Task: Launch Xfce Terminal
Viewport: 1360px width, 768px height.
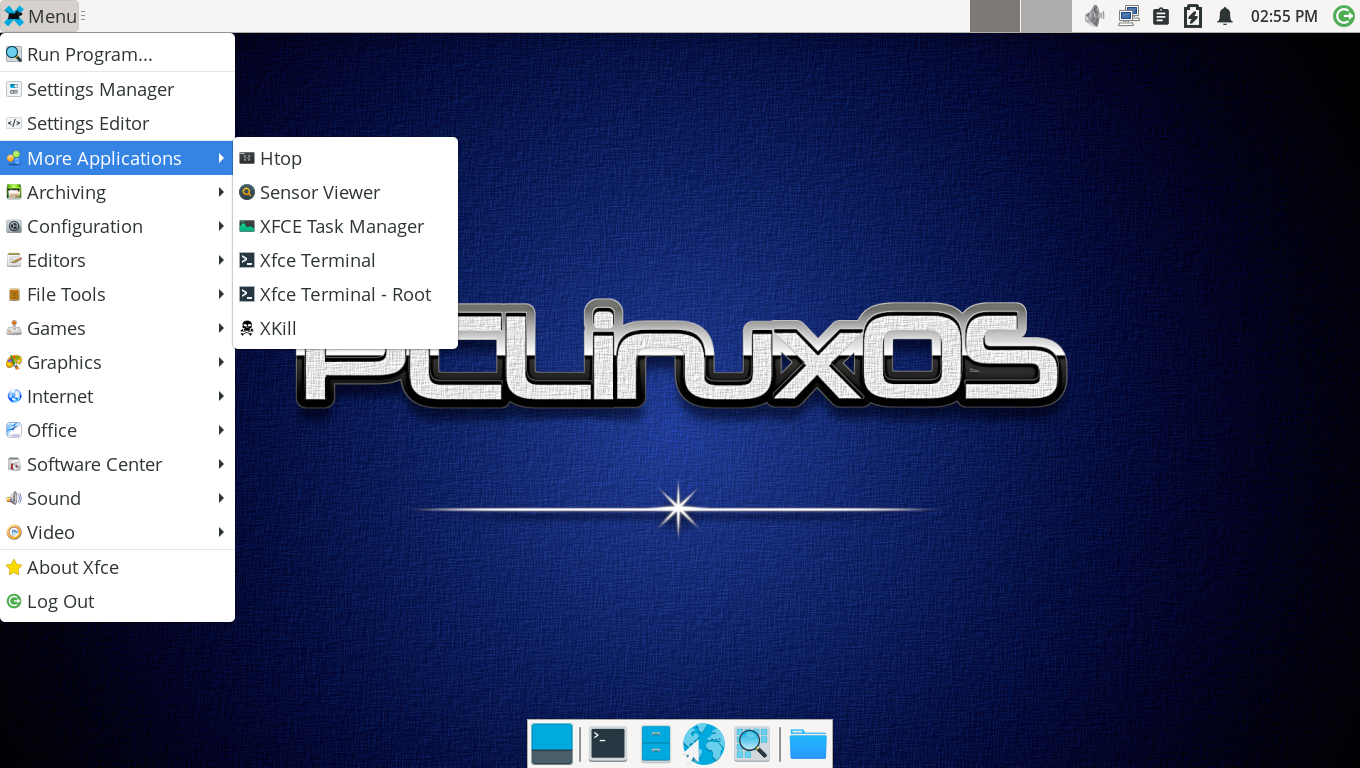Action: pos(345,260)
